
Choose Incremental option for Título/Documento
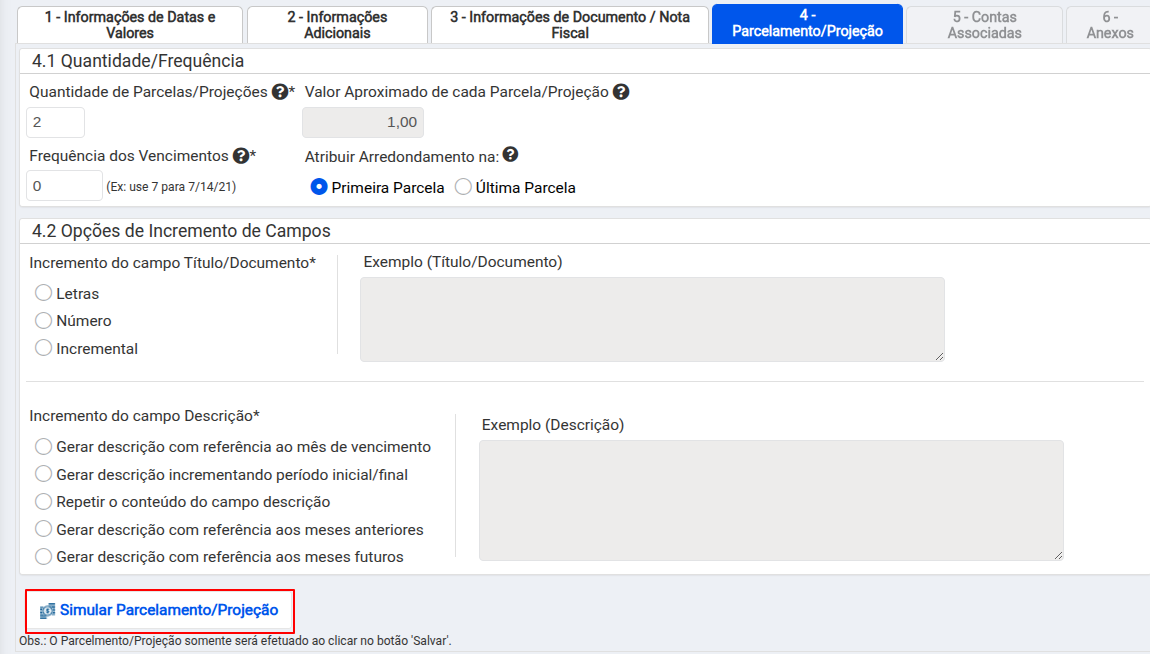(43, 348)
